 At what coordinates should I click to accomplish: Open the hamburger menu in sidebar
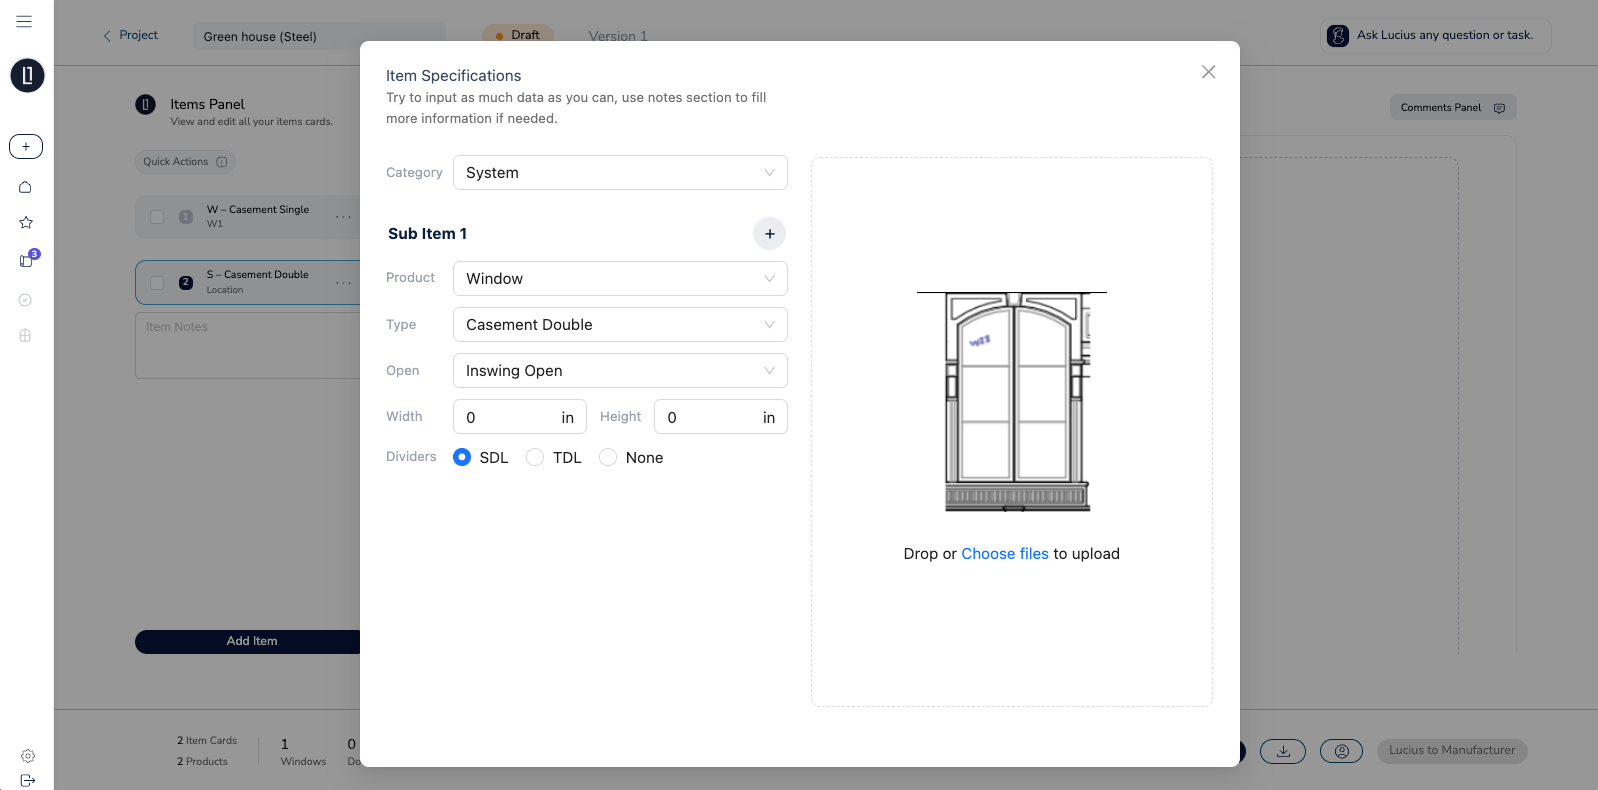24,21
